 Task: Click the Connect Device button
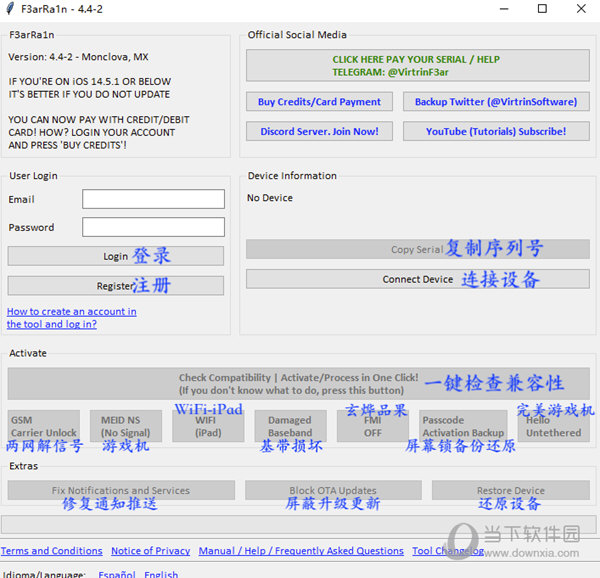(x=417, y=279)
